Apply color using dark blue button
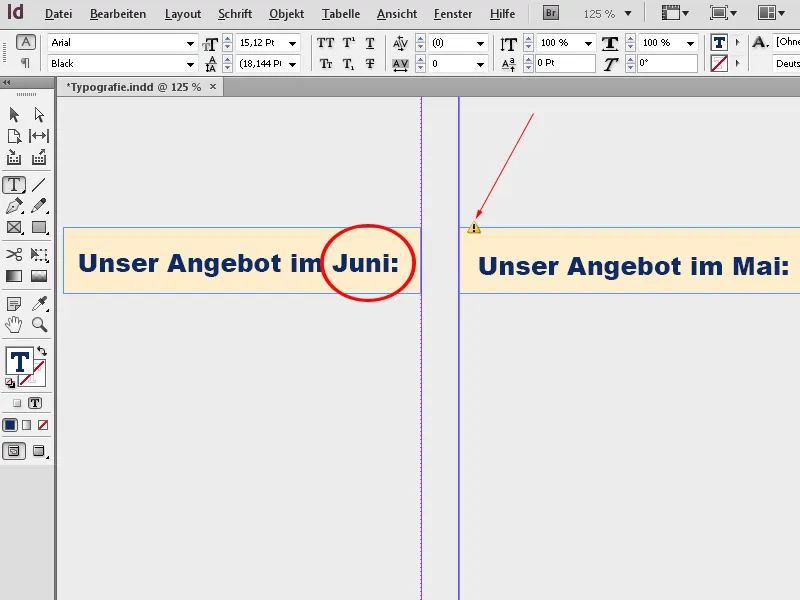This screenshot has width=800, height=600. coord(10,424)
